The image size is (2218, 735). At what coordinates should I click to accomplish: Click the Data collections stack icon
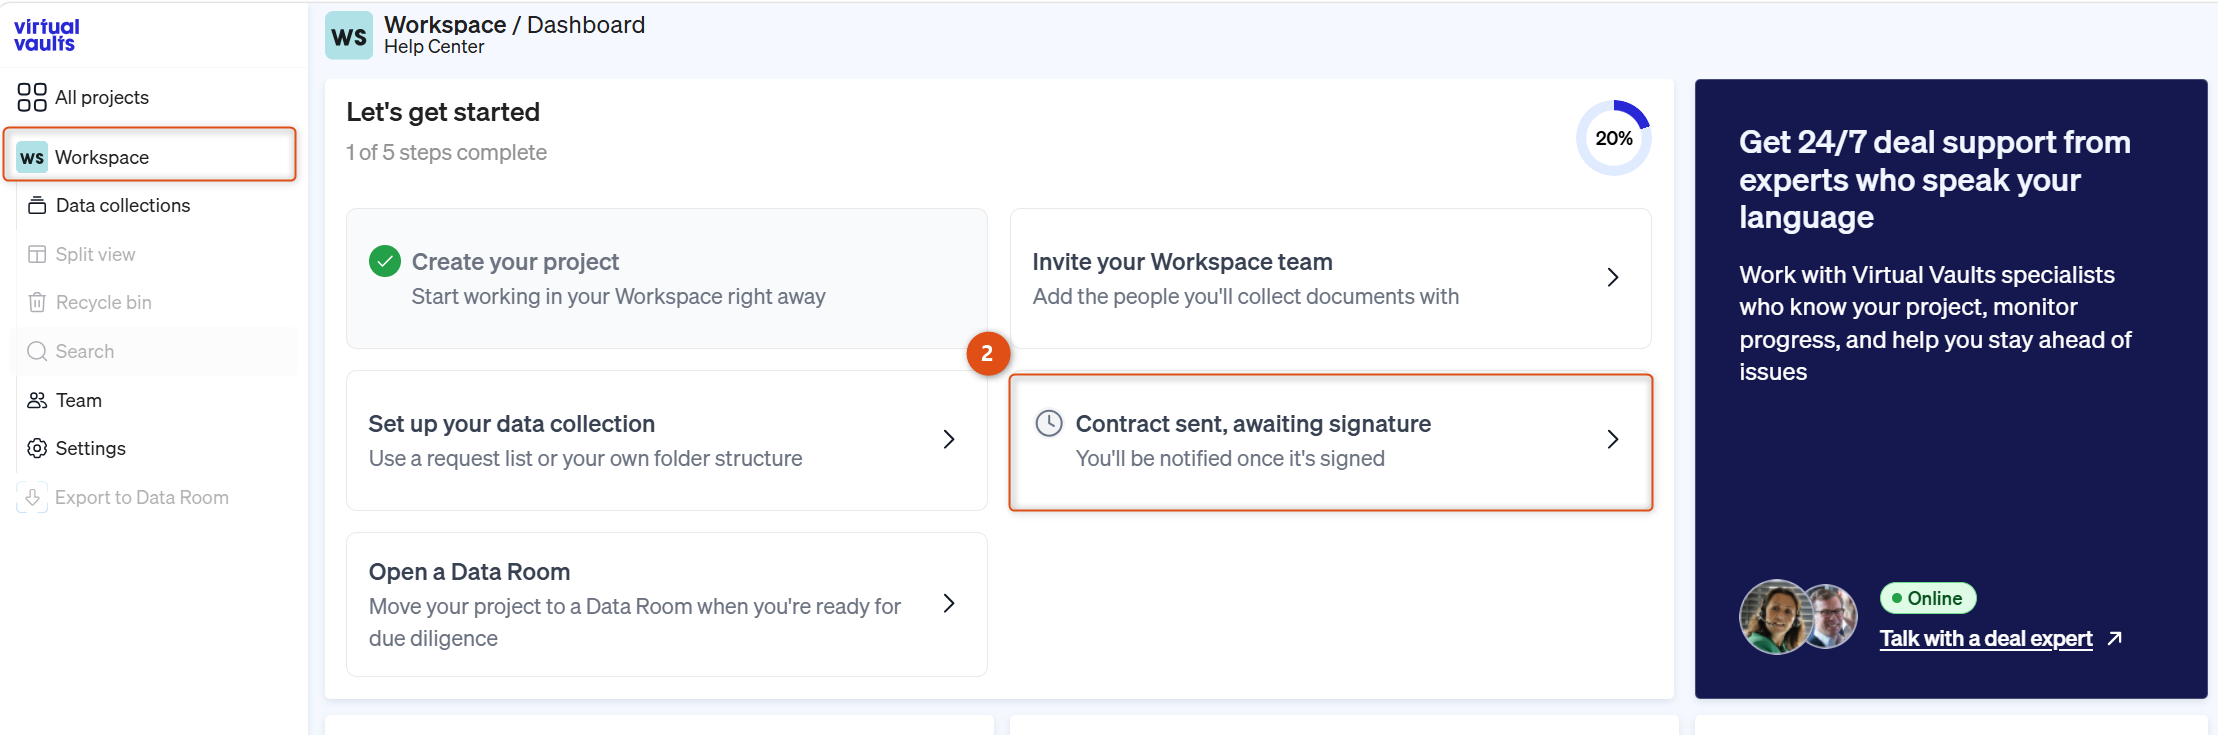point(37,205)
